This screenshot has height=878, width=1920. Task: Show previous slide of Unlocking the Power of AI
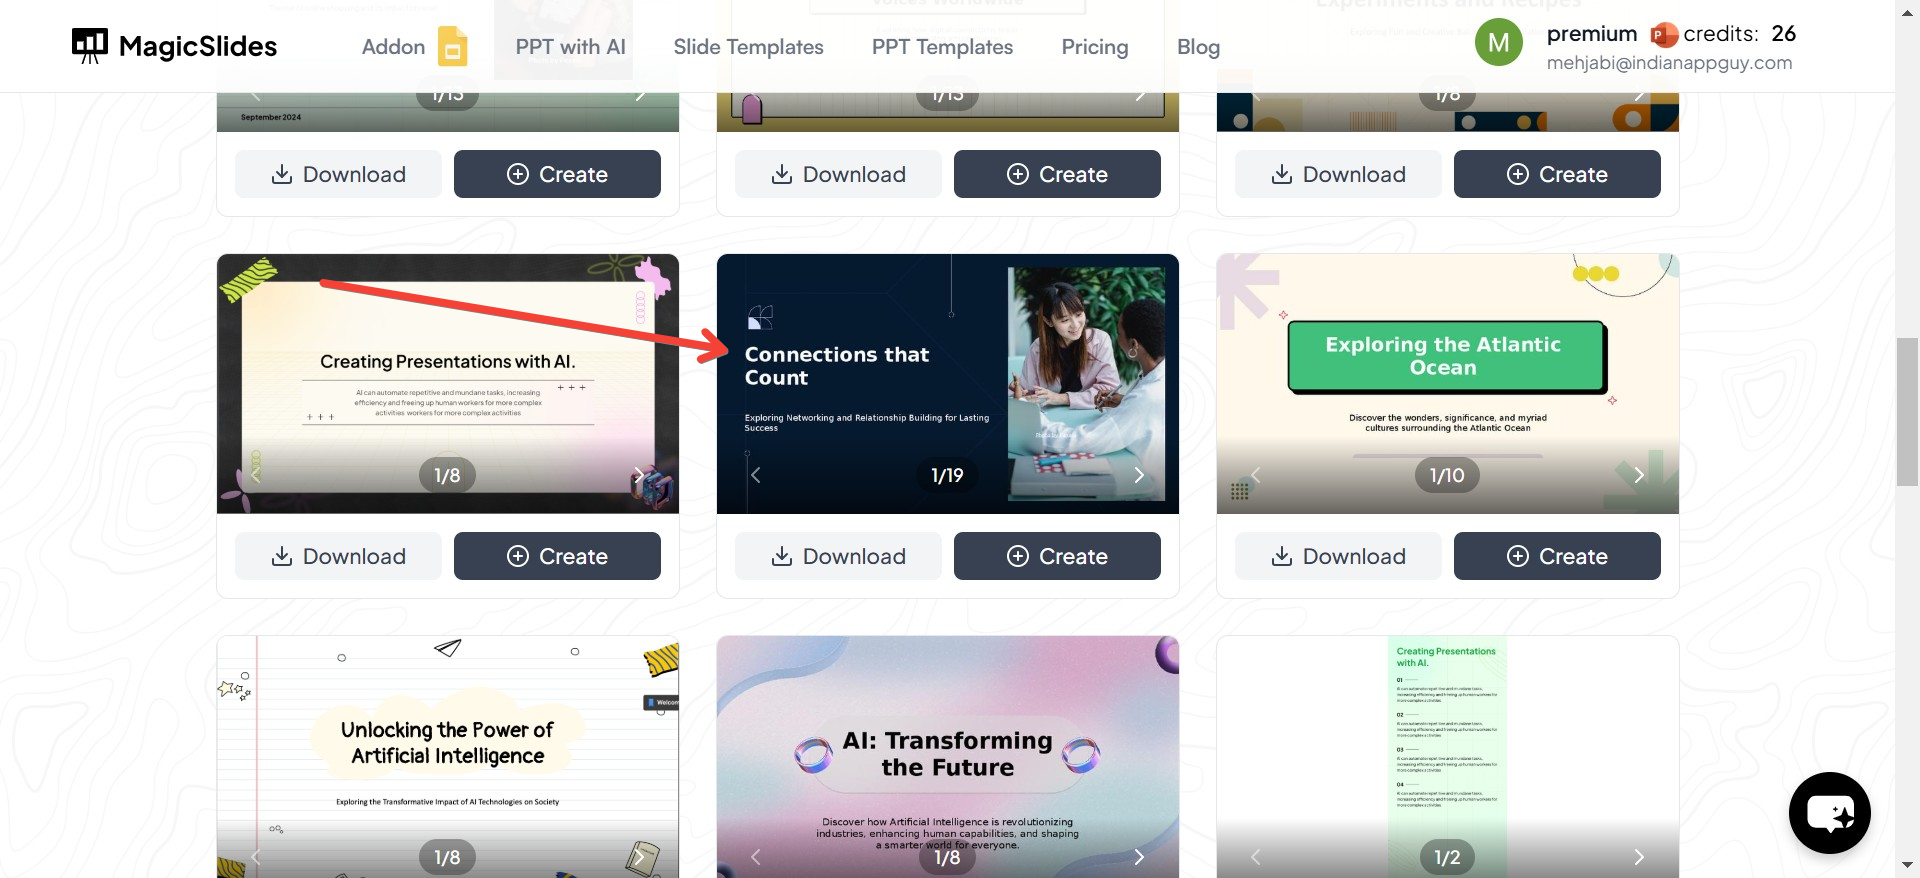(x=256, y=857)
